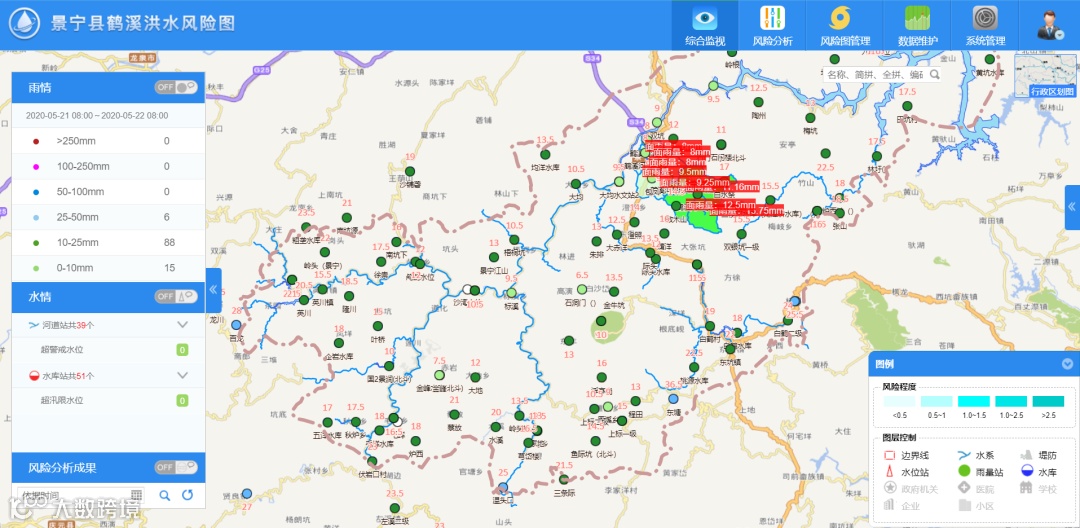
Task: Toggle the 医院 layer
Action: coord(975,488)
